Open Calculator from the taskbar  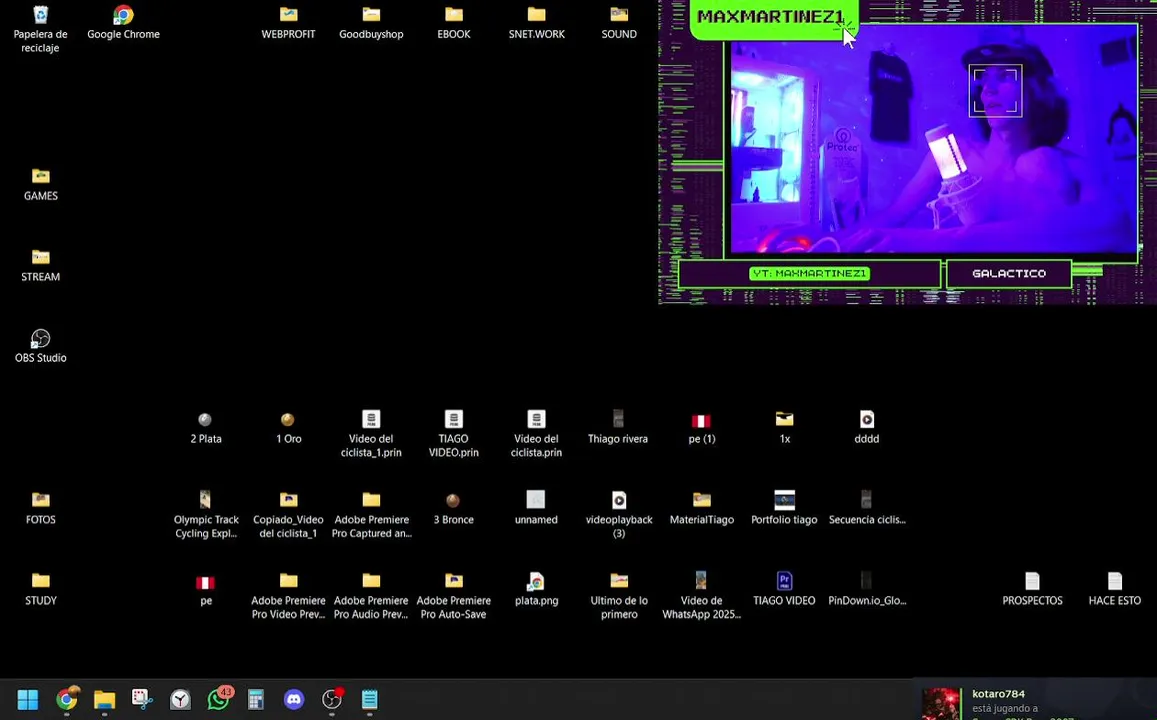point(256,699)
